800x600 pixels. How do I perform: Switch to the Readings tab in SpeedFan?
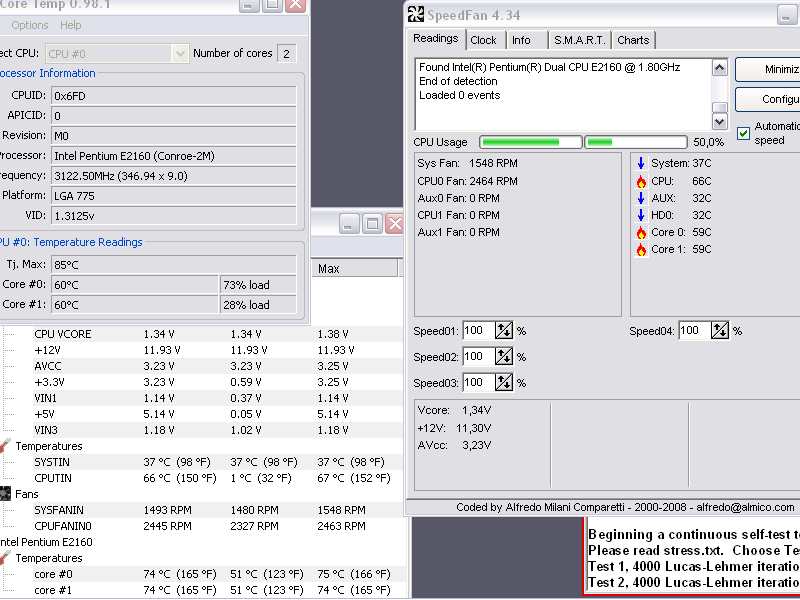tap(436, 38)
